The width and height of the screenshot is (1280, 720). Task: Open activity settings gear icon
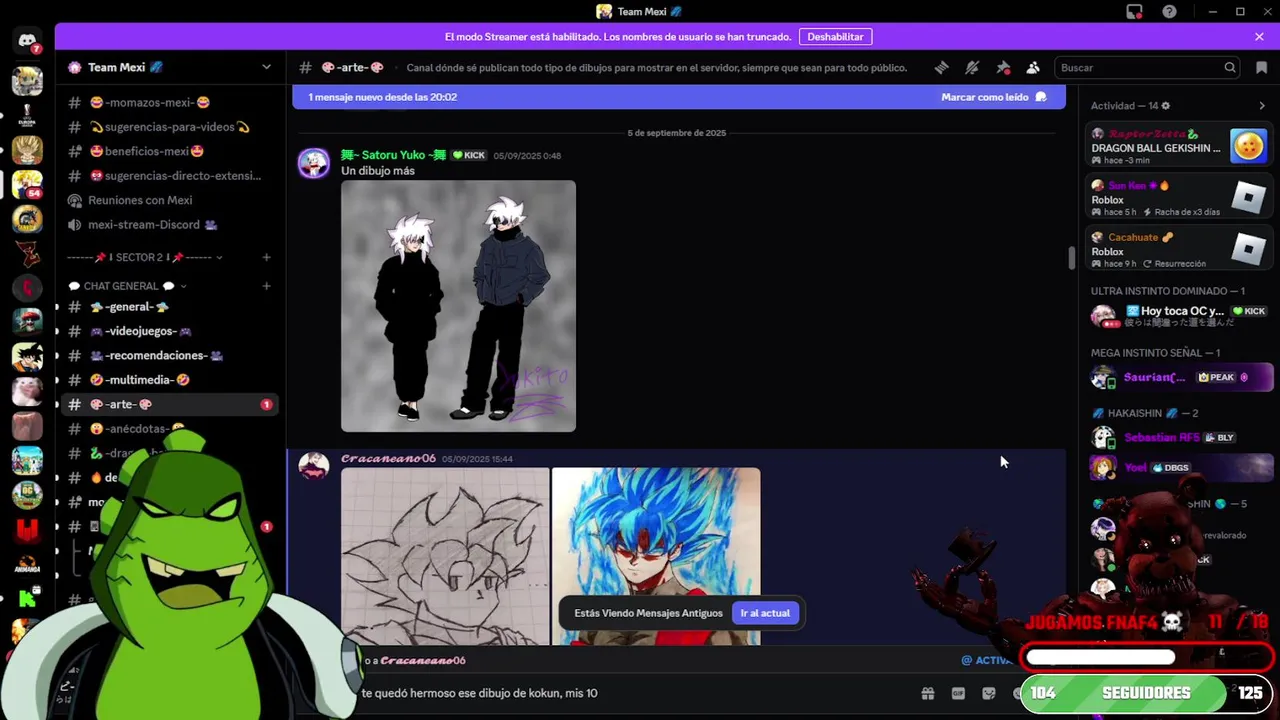click(1165, 105)
